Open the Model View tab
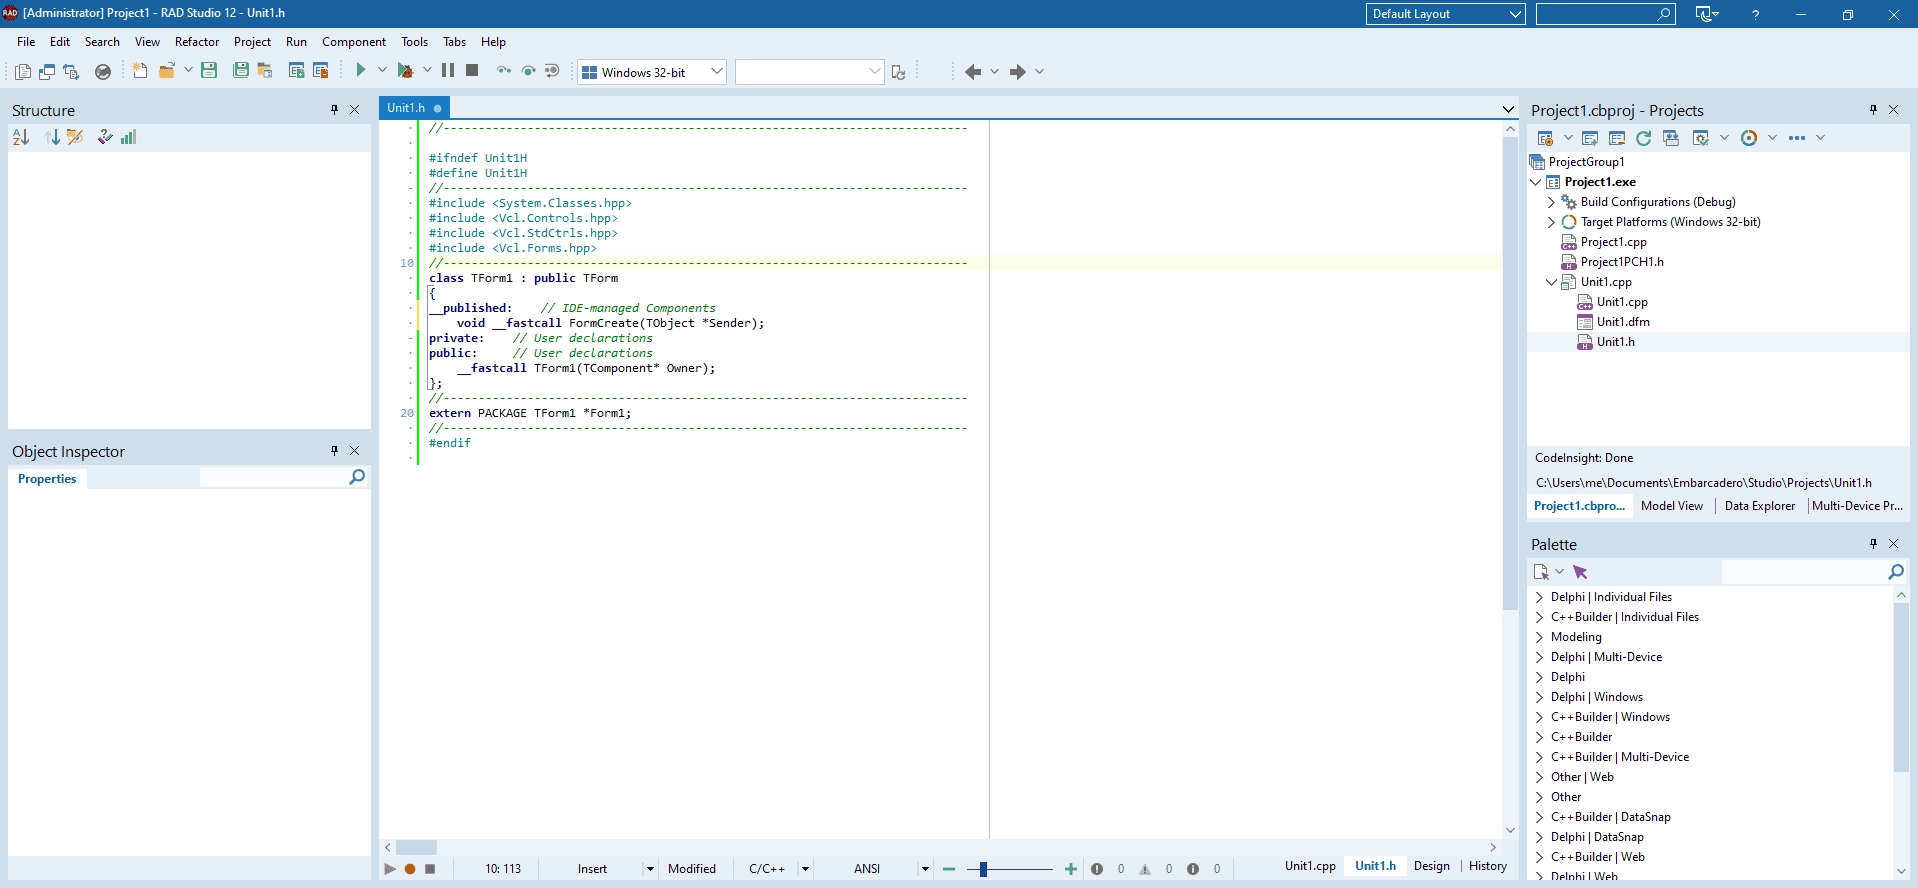Screen dimensions: 1918x888 click(1671, 506)
